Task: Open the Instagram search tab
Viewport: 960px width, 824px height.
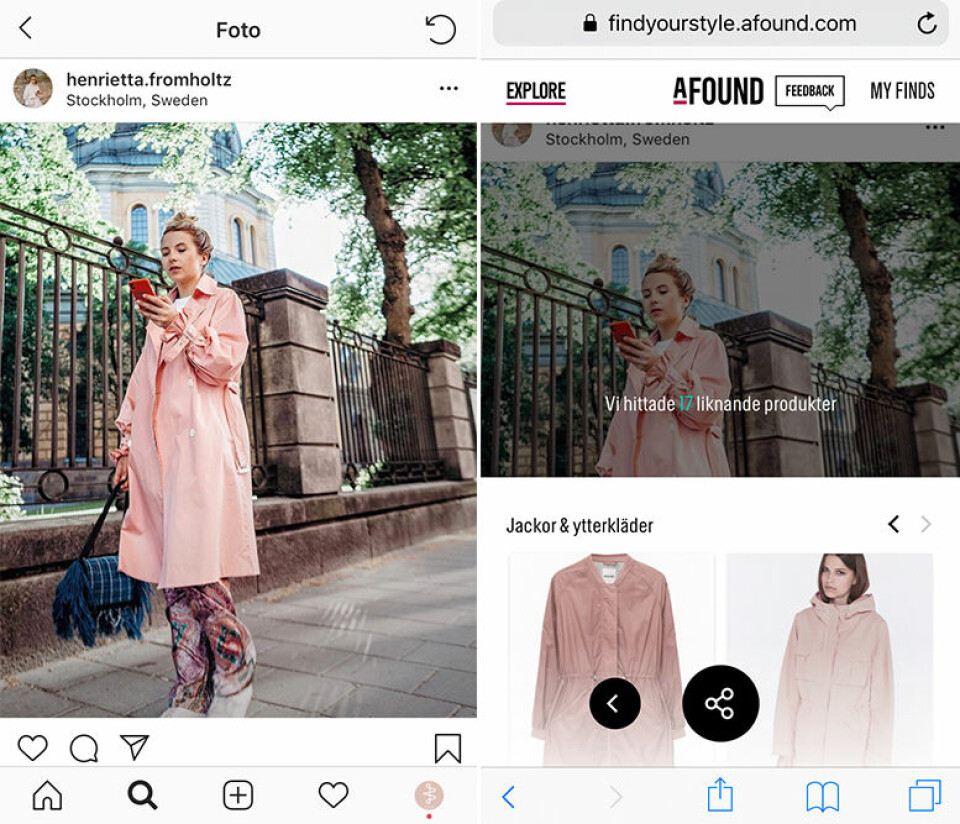Action: point(142,795)
